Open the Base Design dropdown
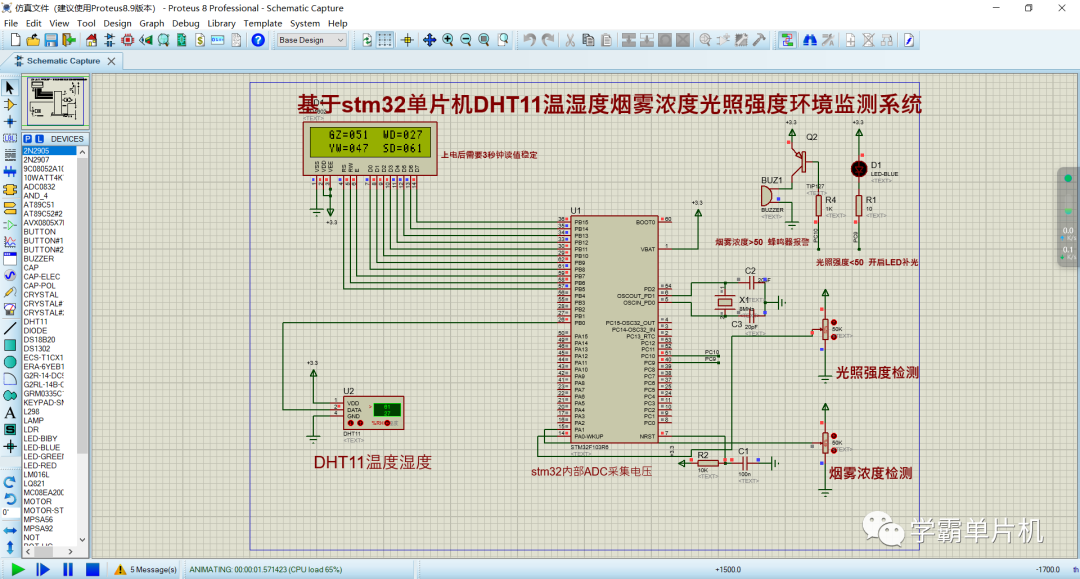This screenshot has height=579, width=1080. (311, 41)
